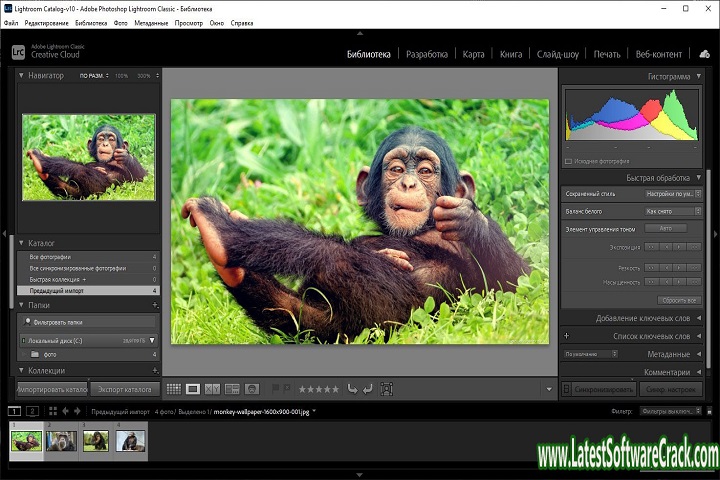Click the second monitor button in the filmstrip
Viewport: 720px width, 480px height.
coord(33,411)
